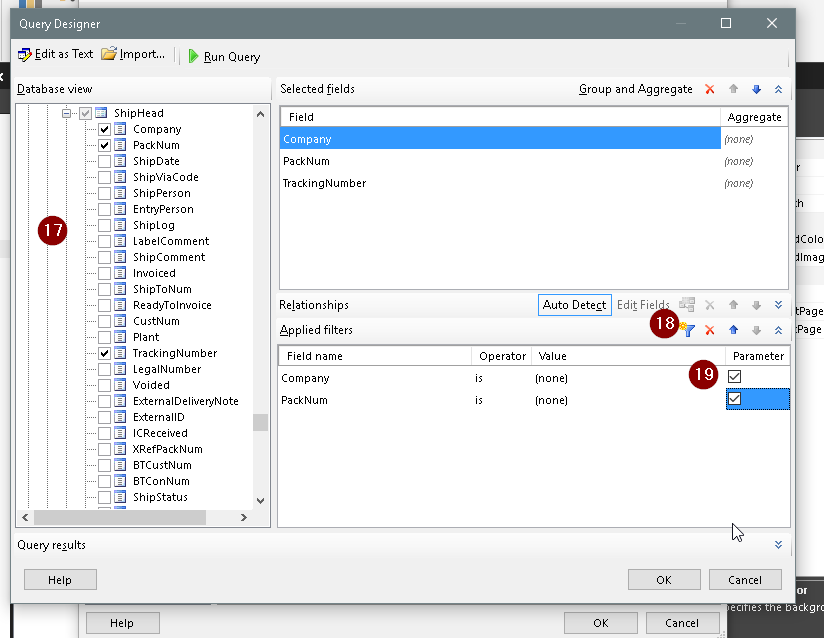Run the query with green play icon

tap(194, 57)
